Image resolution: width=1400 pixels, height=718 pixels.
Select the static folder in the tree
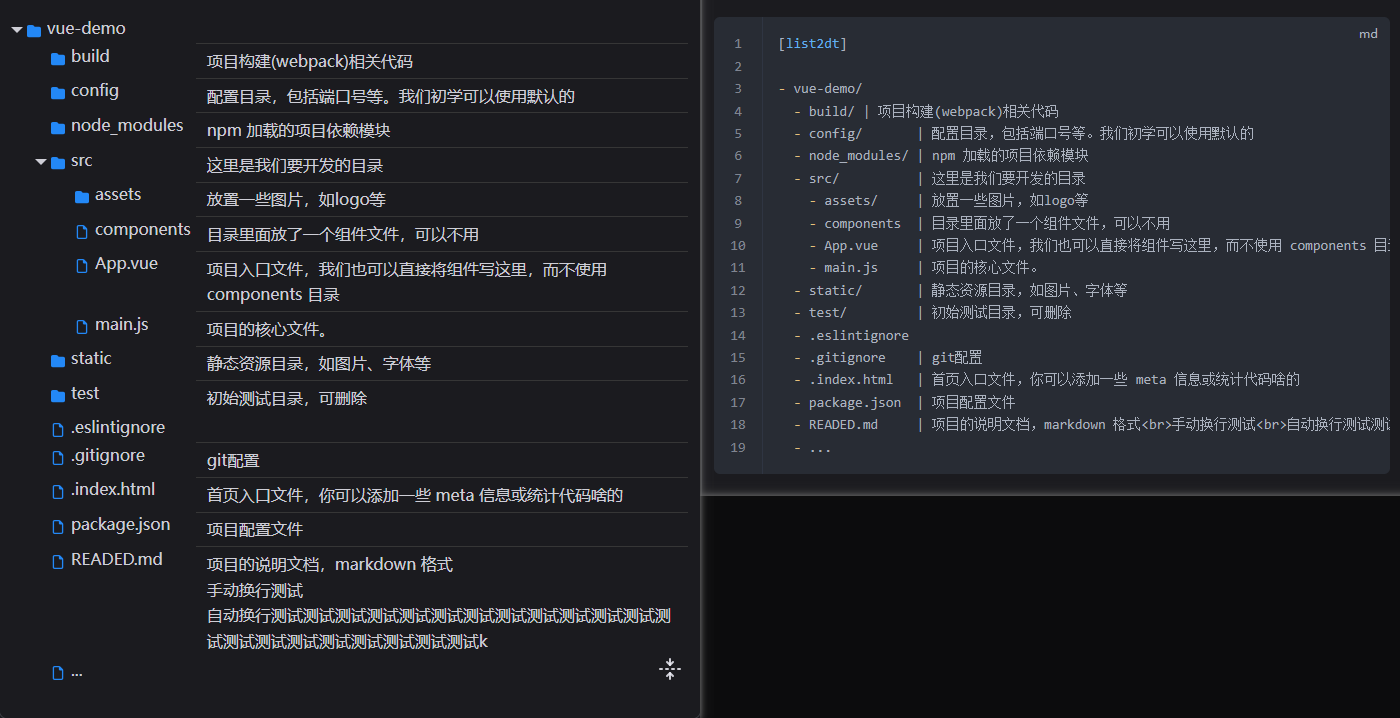click(91, 359)
